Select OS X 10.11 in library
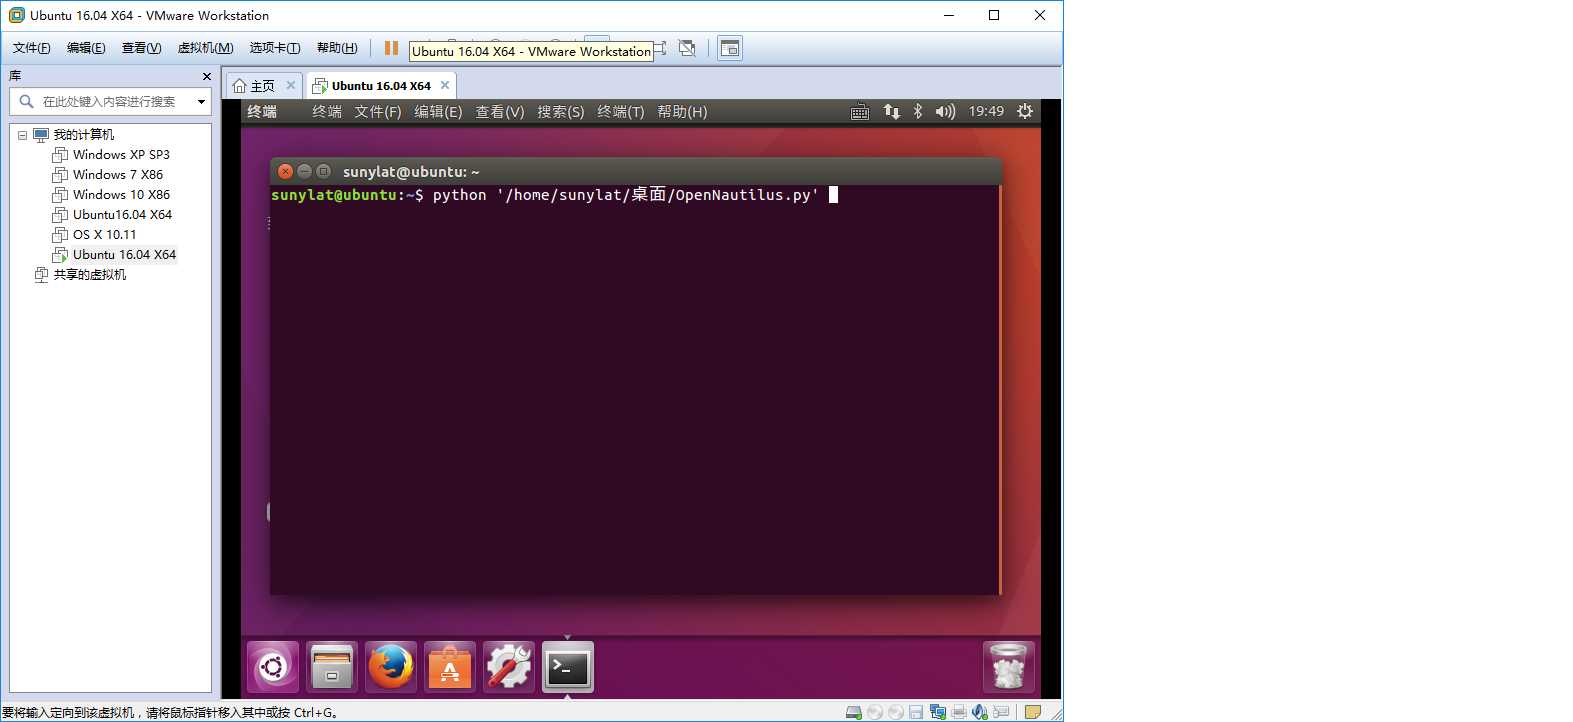This screenshot has width=1573, height=722. click(x=104, y=235)
